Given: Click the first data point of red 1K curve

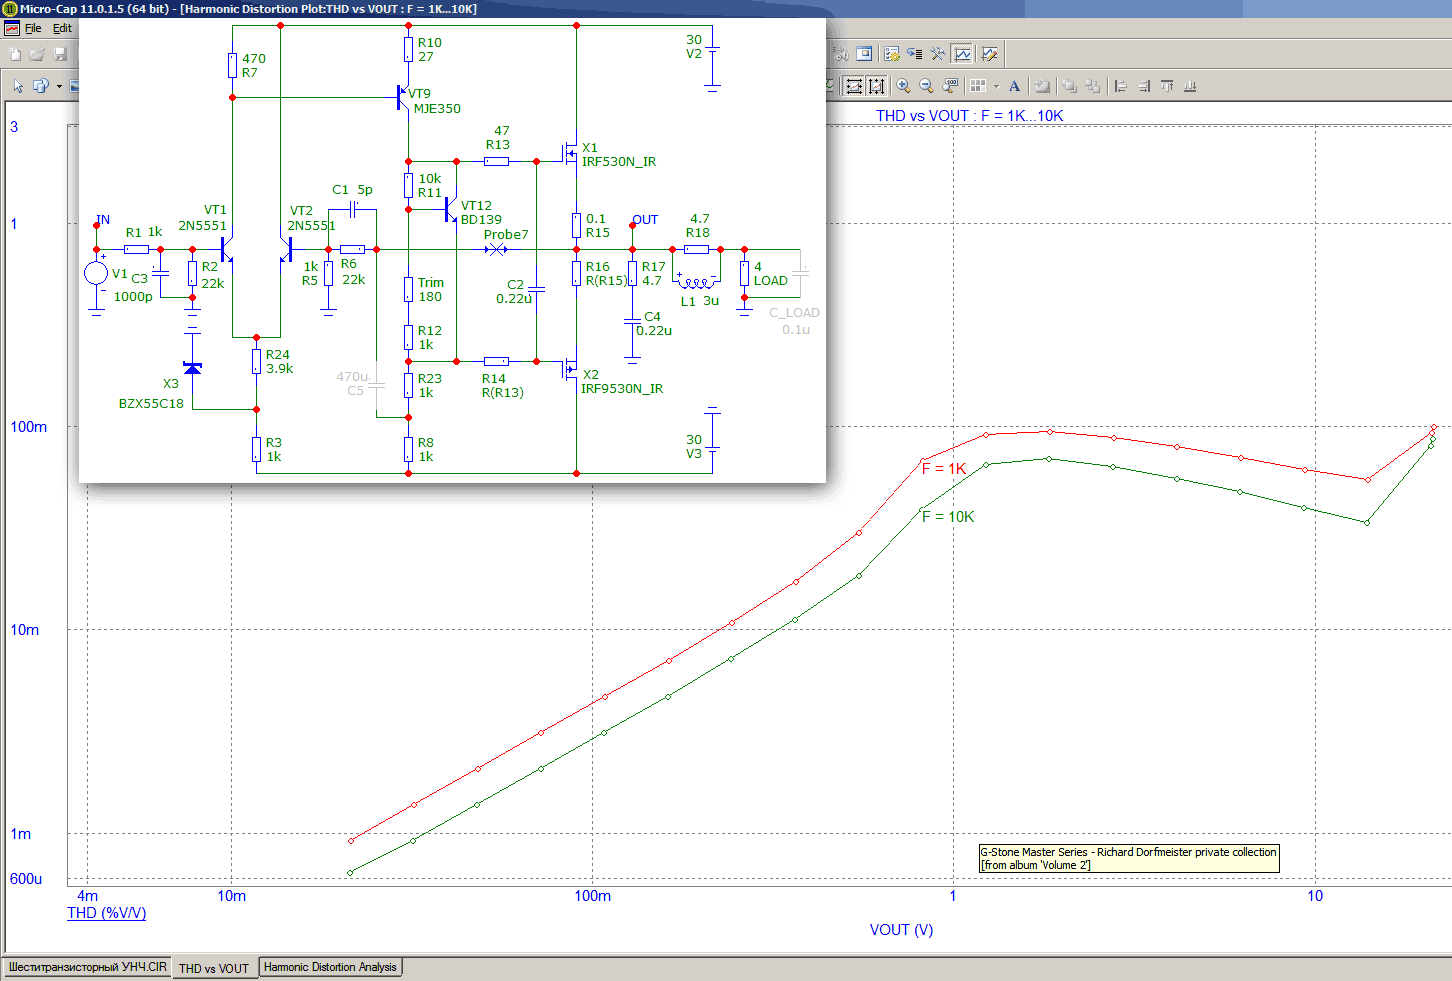Looking at the screenshot, I should (x=351, y=840).
